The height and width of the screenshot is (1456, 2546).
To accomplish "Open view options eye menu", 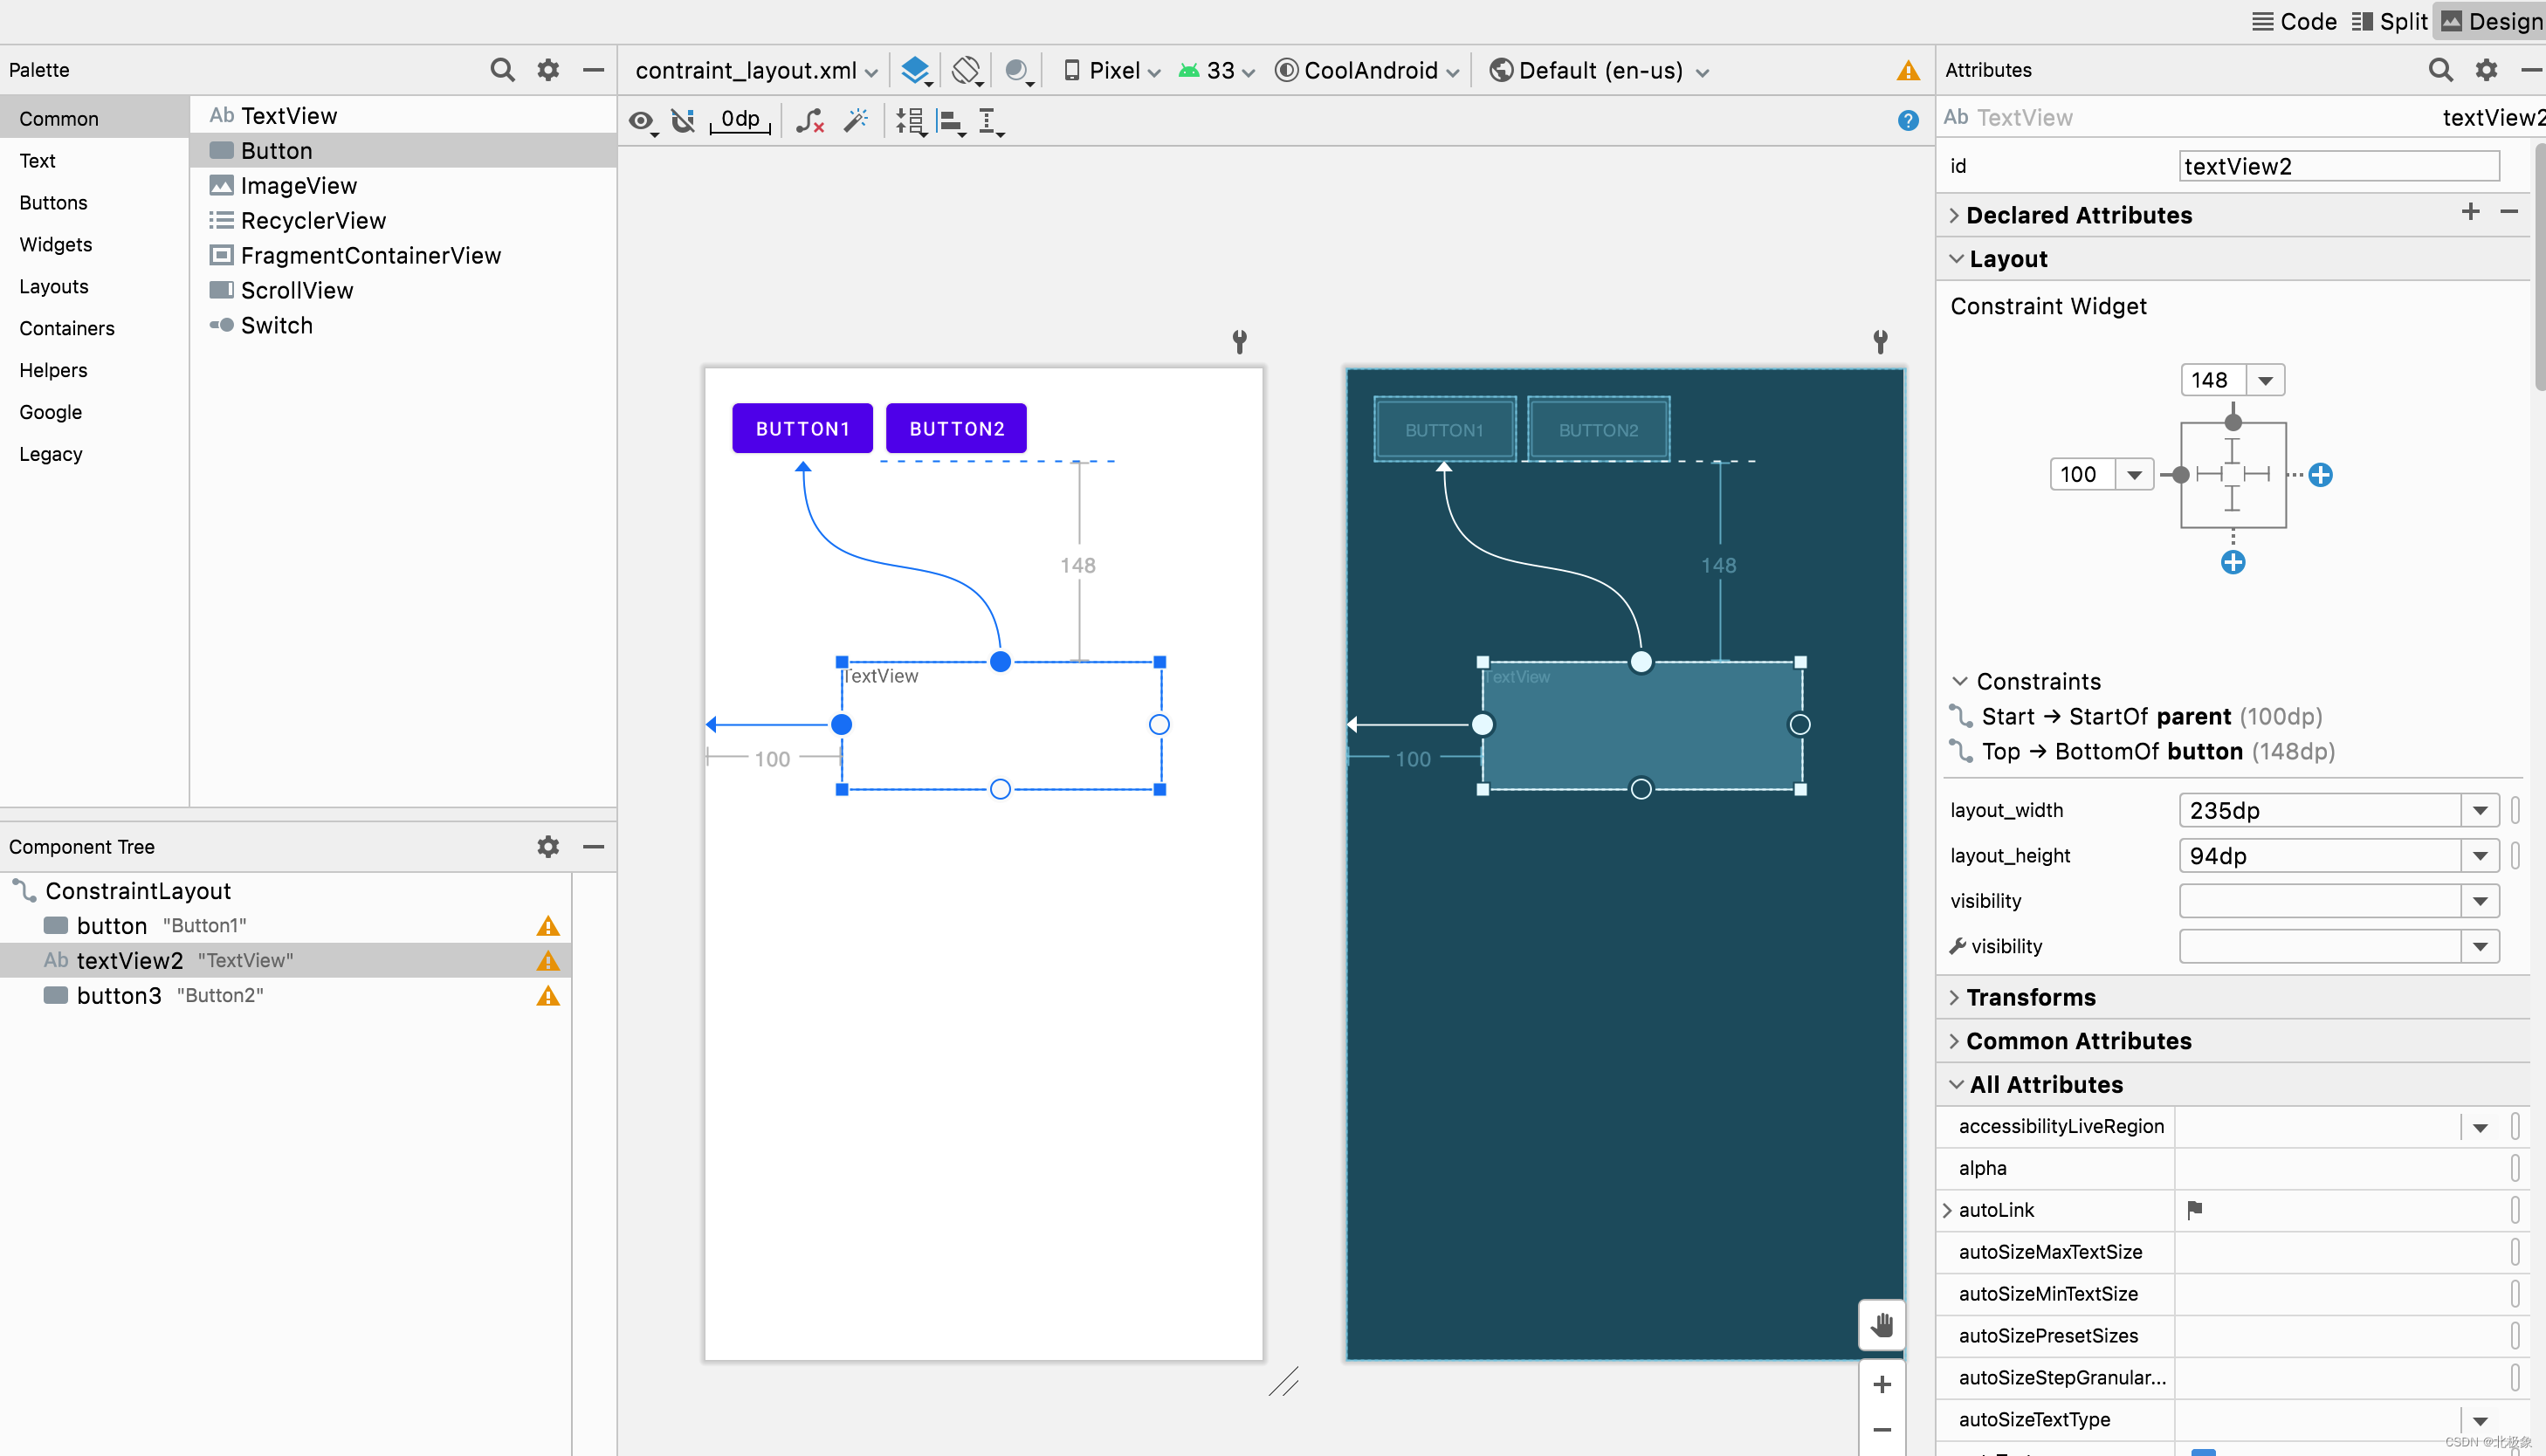I will tap(643, 122).
